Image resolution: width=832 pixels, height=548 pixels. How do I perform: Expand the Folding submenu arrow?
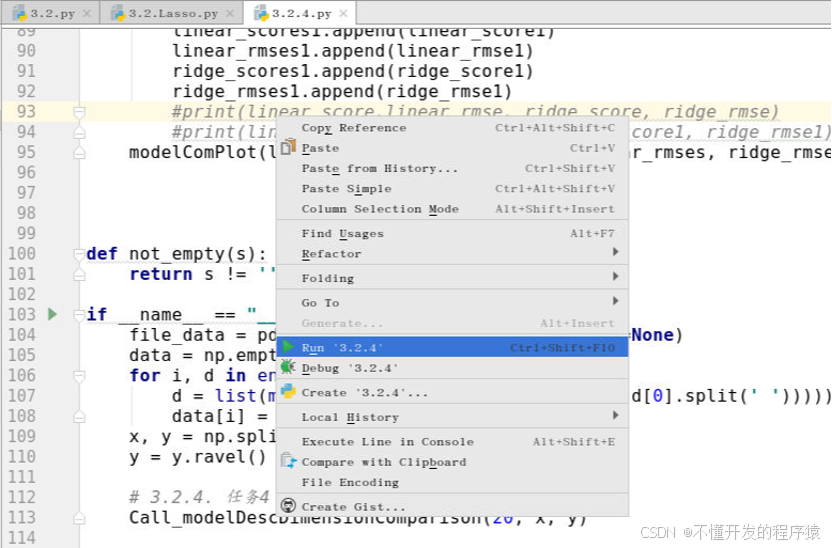pos(616,276)
